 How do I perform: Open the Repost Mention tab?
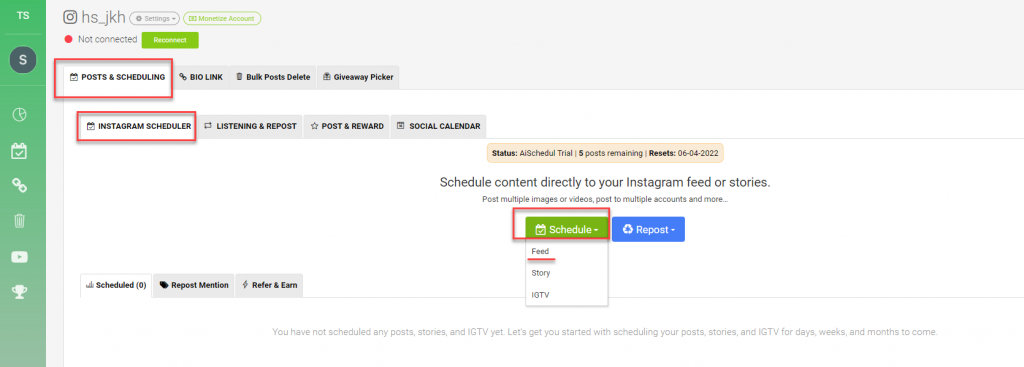194,285
